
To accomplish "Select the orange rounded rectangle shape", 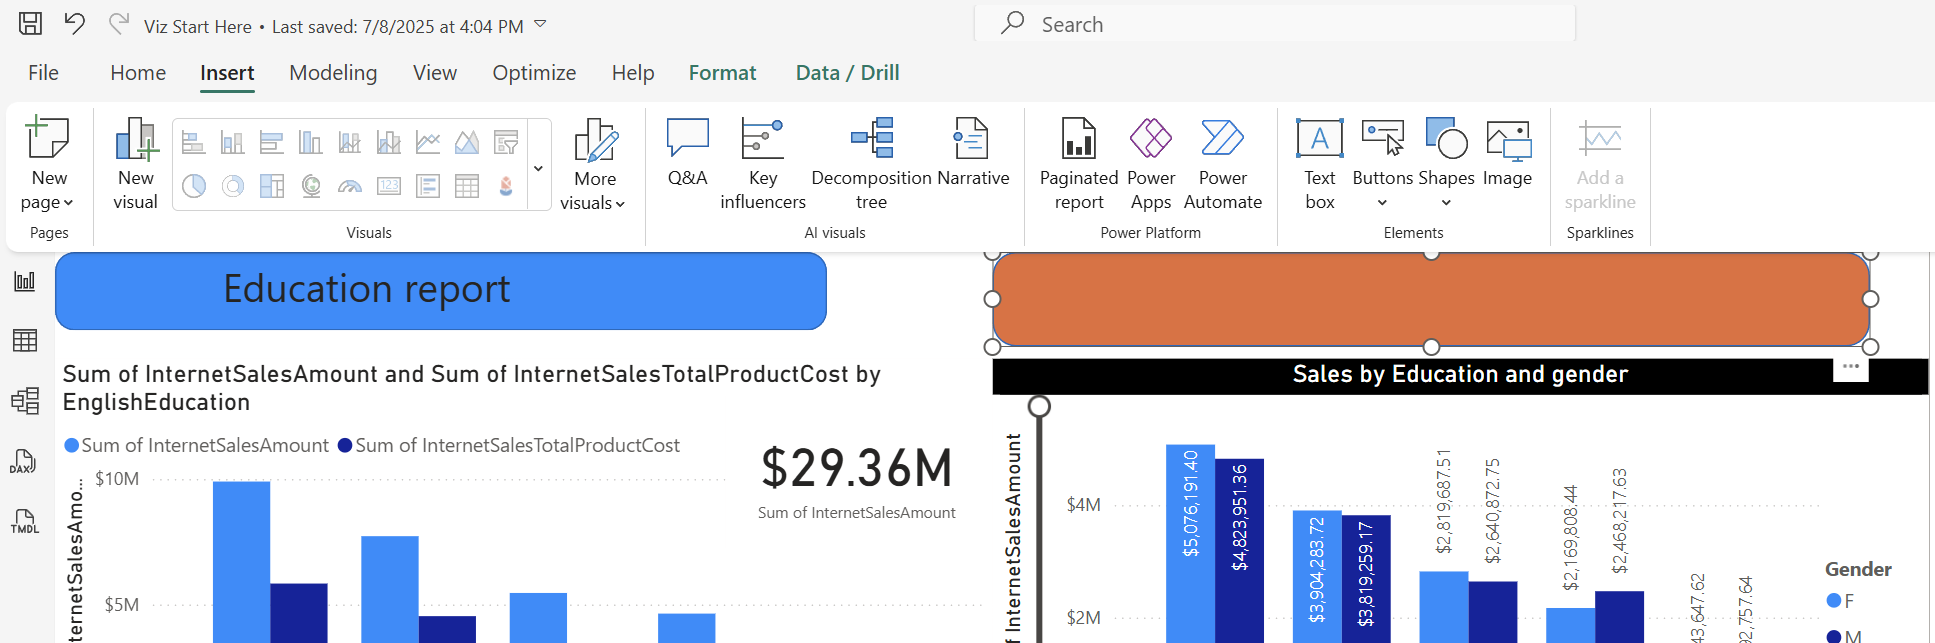I will [x=1430, y=299].
